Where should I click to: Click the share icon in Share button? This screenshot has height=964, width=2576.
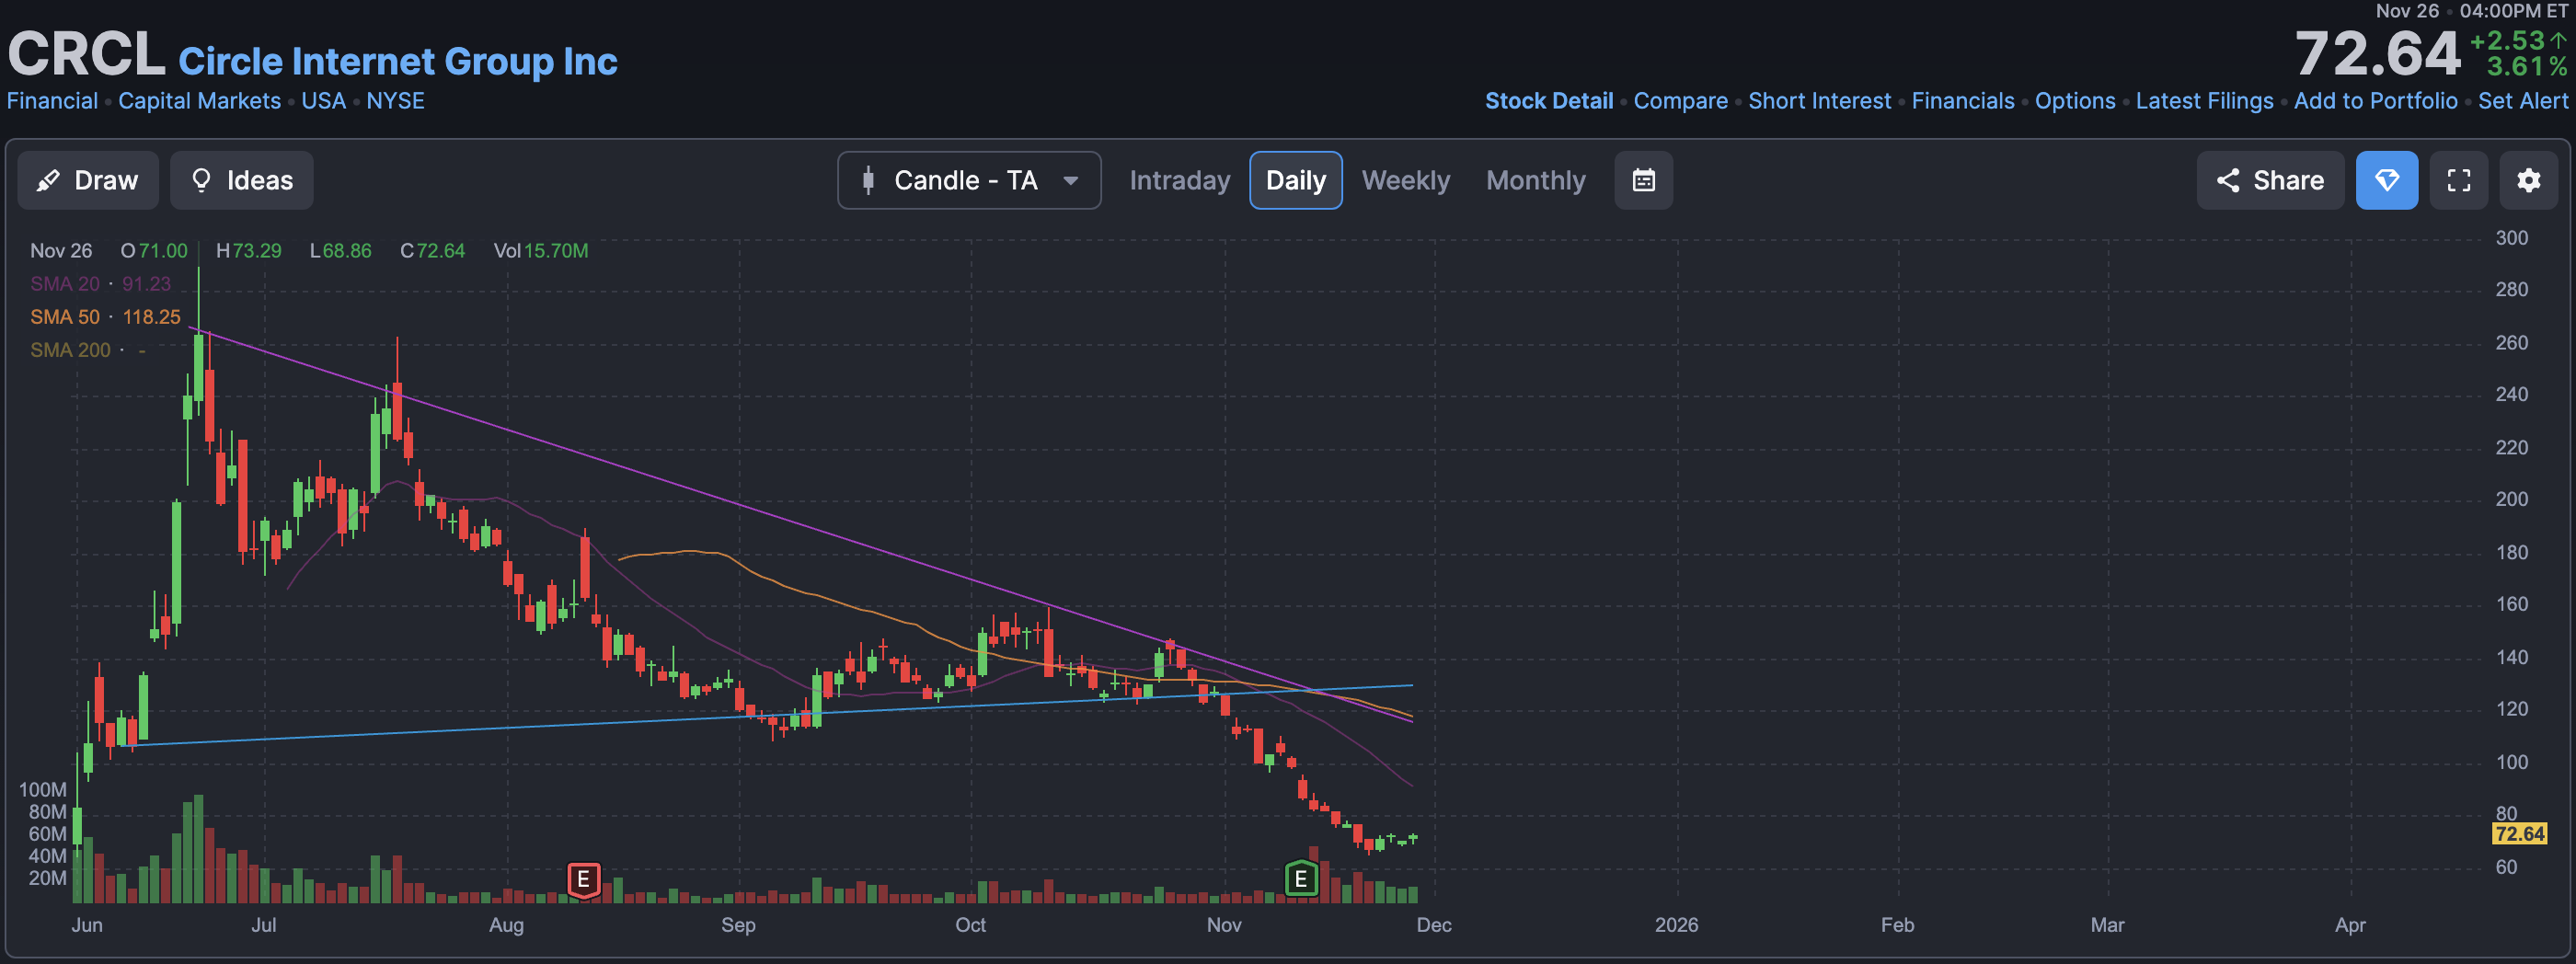point(2227,180)
